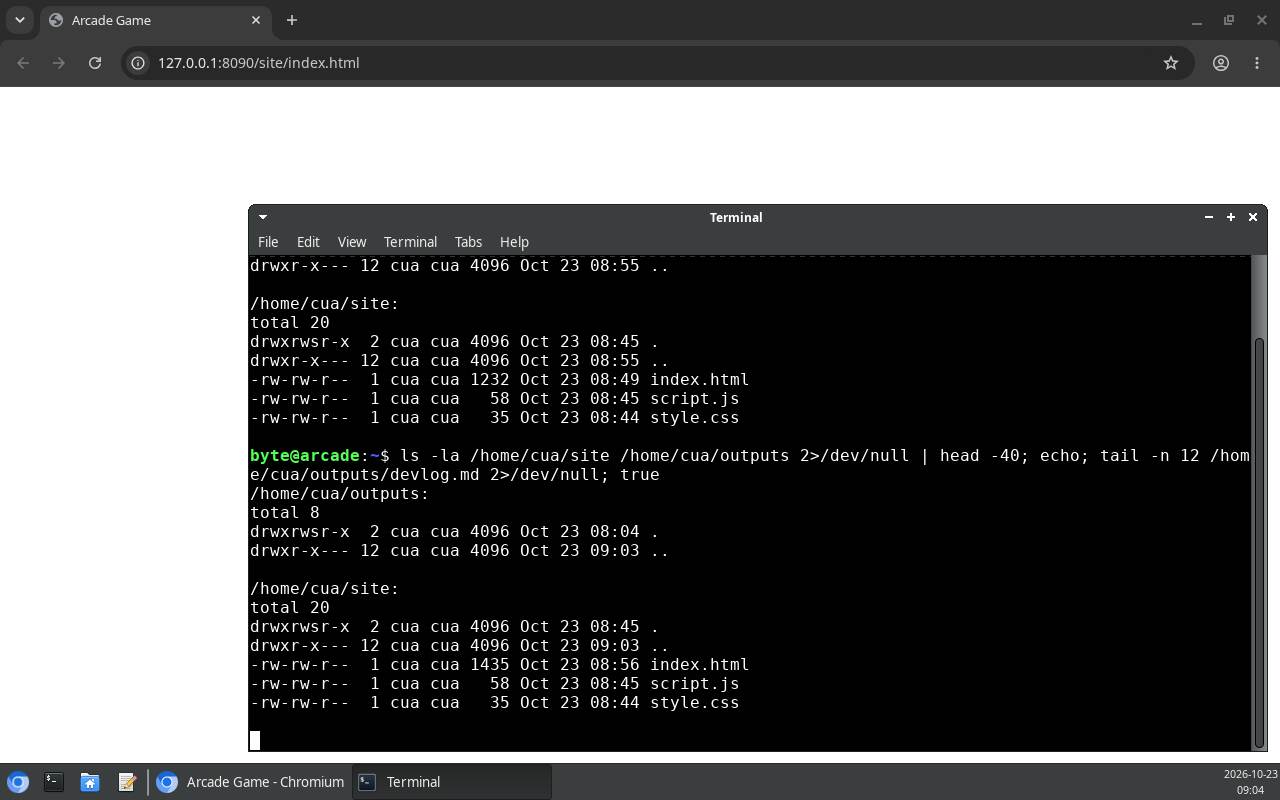The image size is (1280, 800).
Task: Go back in Chromium history
Action: coord(23,63)
